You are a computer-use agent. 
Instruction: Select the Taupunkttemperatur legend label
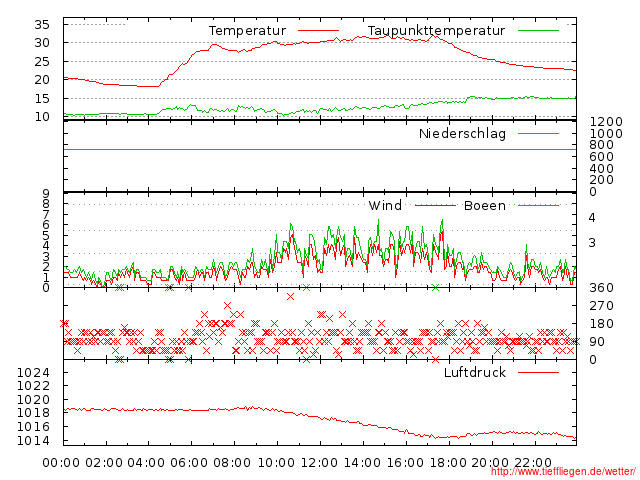[x=436, y=31]
